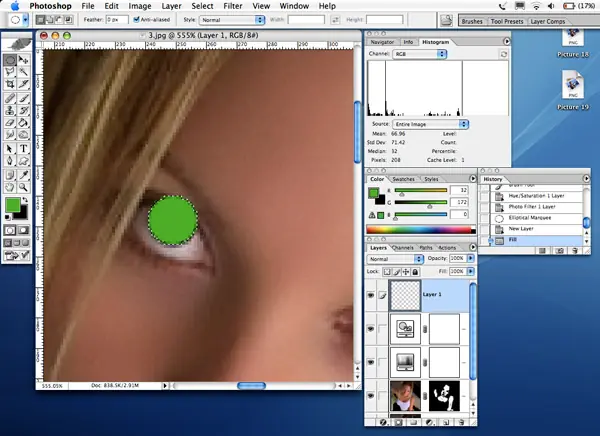Screen dimensions: 600x436
Task: Switch to Quick Mask mode
Action: tap(23, 230)
